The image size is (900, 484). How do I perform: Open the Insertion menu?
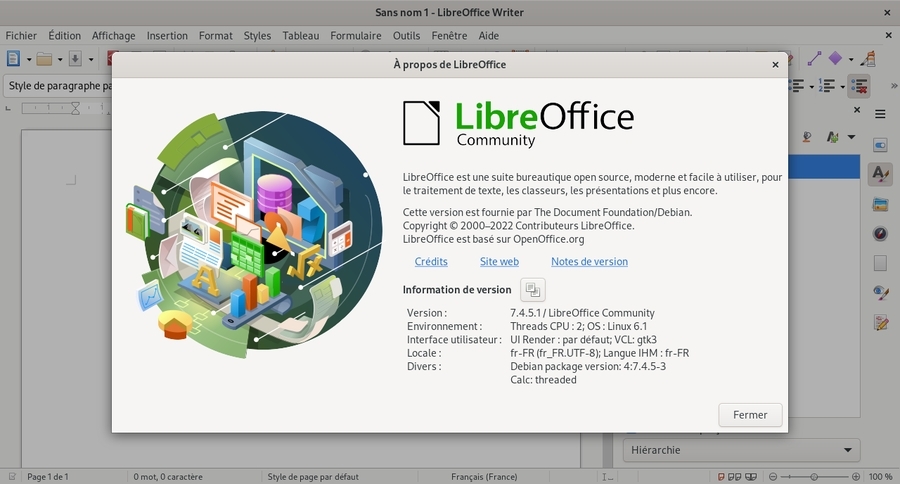167,36
